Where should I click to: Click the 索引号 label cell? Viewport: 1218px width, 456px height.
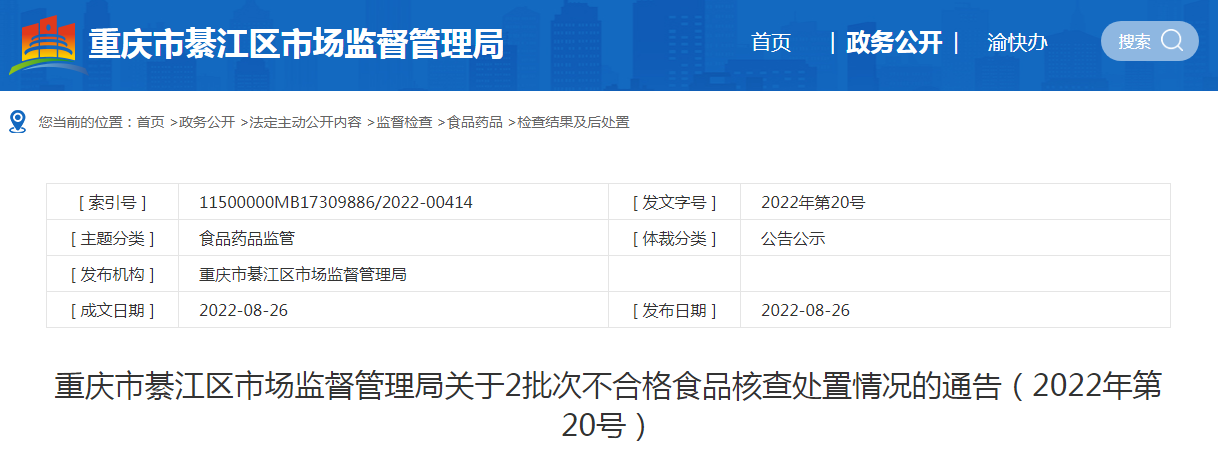[112, 202]
